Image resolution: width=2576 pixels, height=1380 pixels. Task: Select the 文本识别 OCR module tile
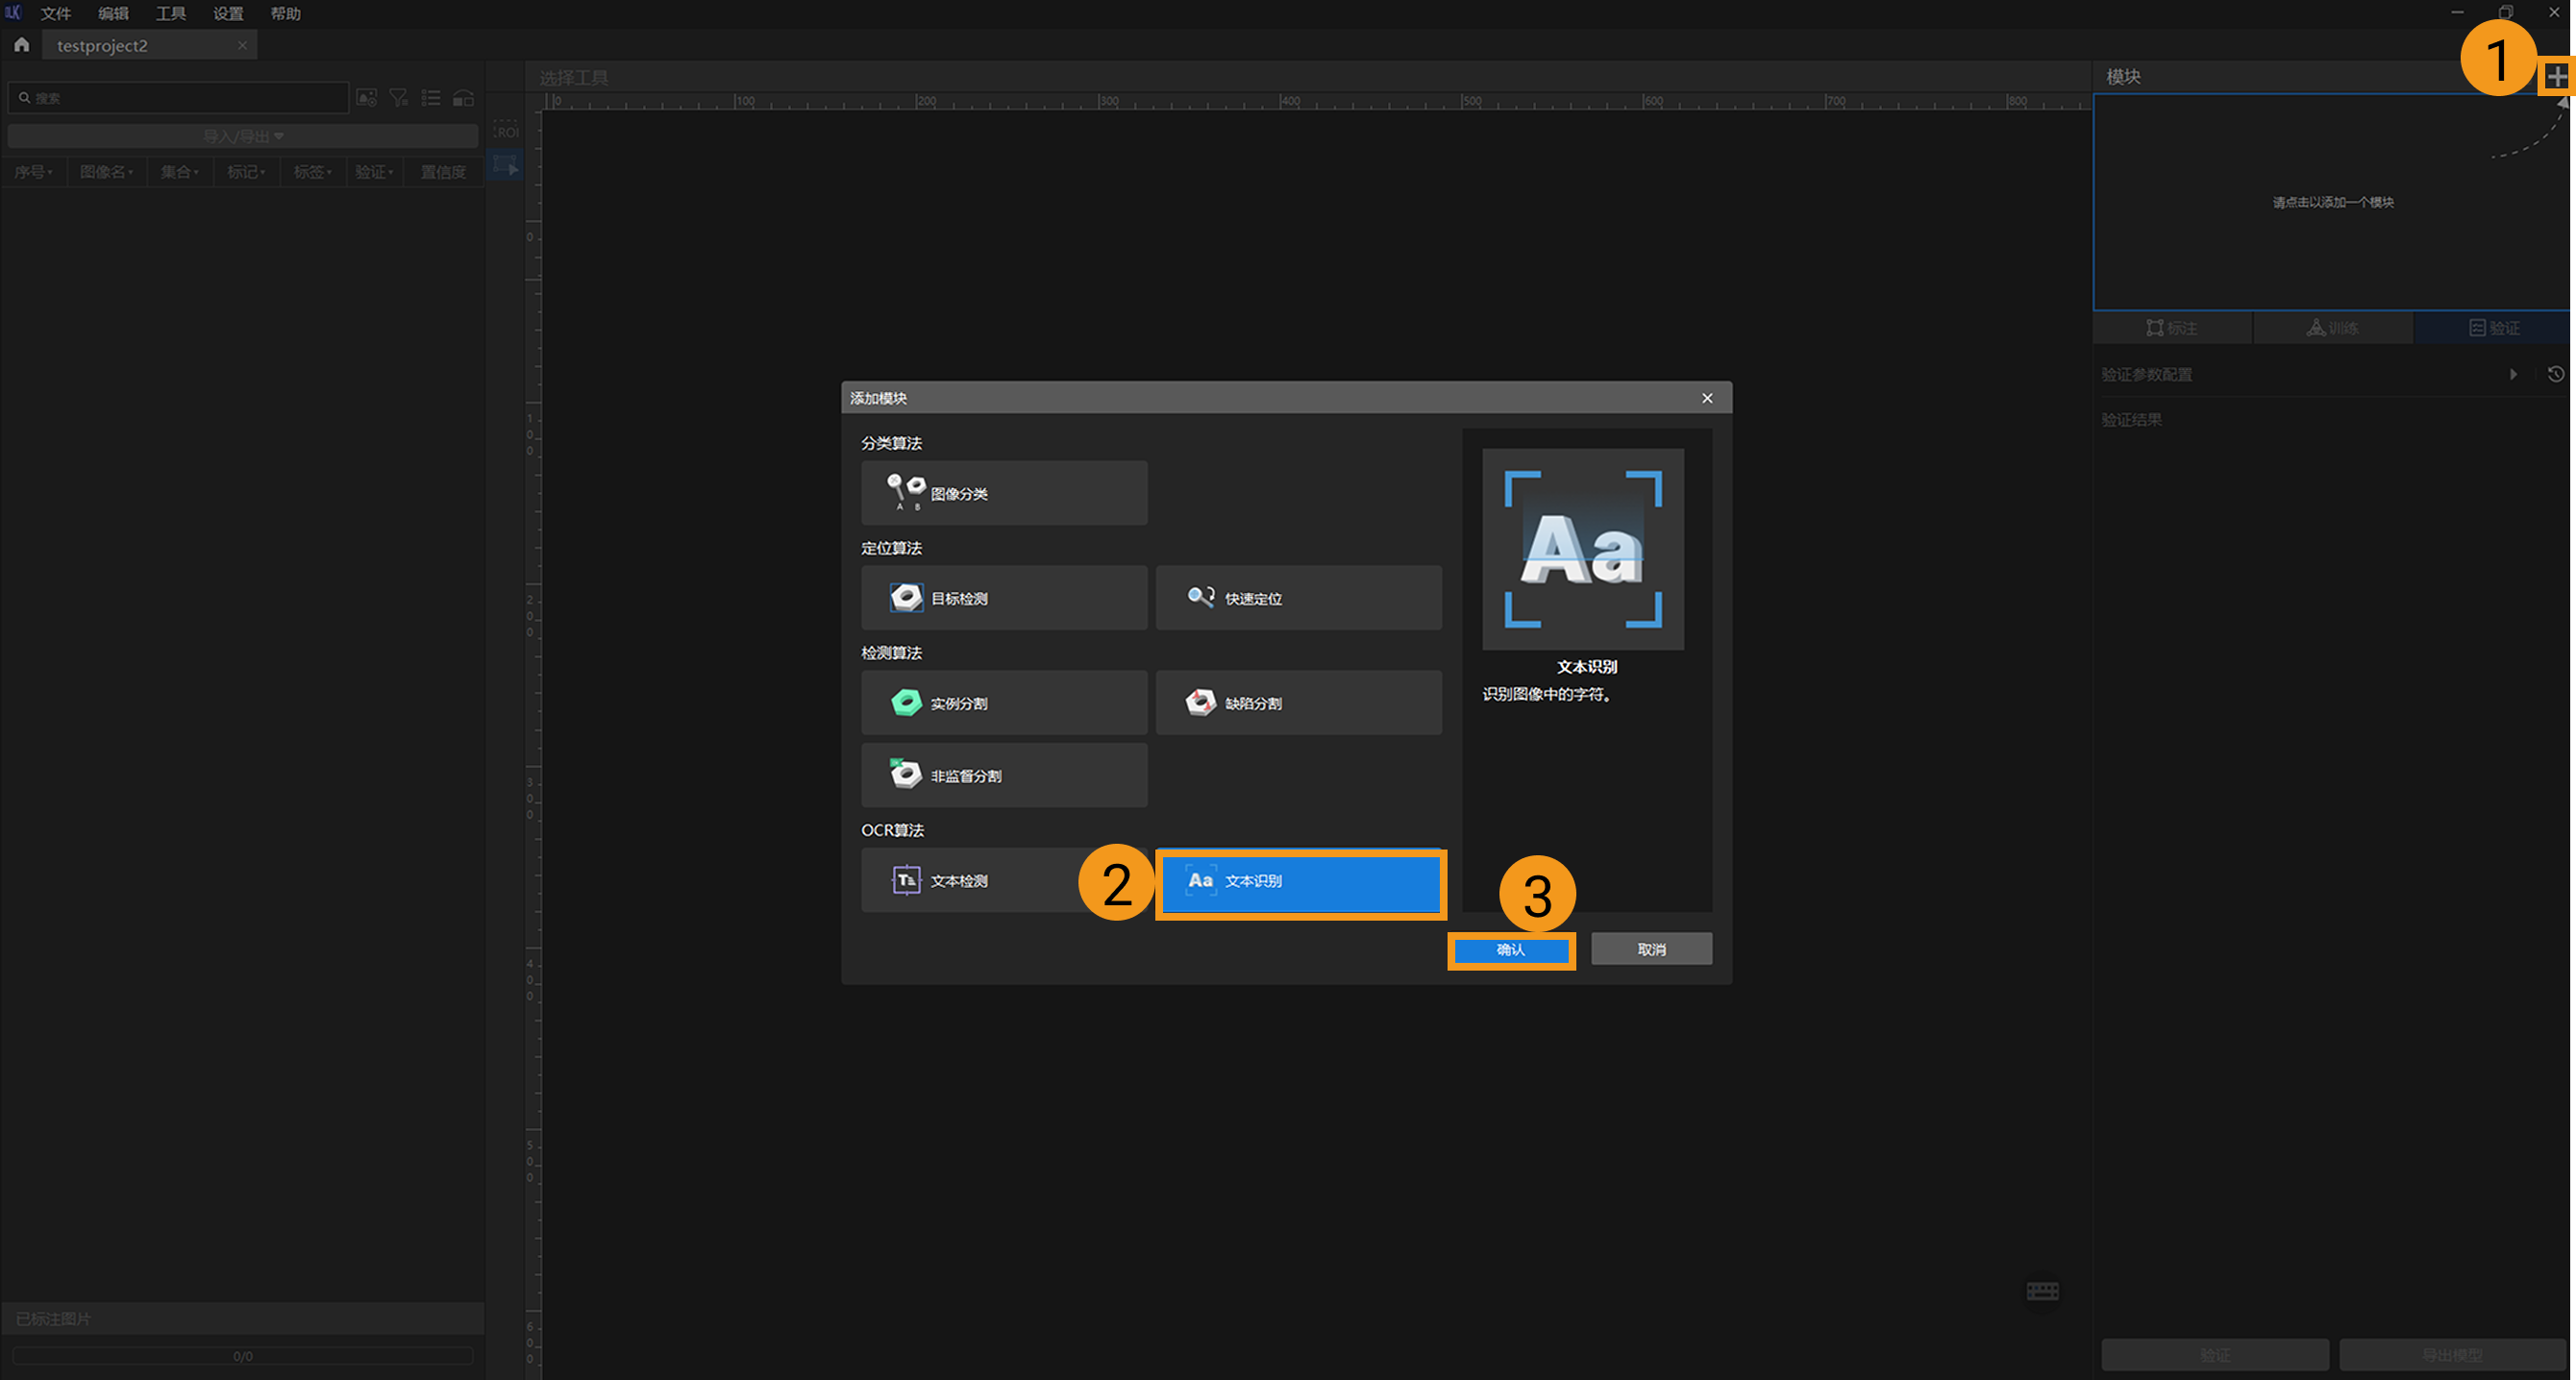pyautogui.click(x=1300, y=881)
